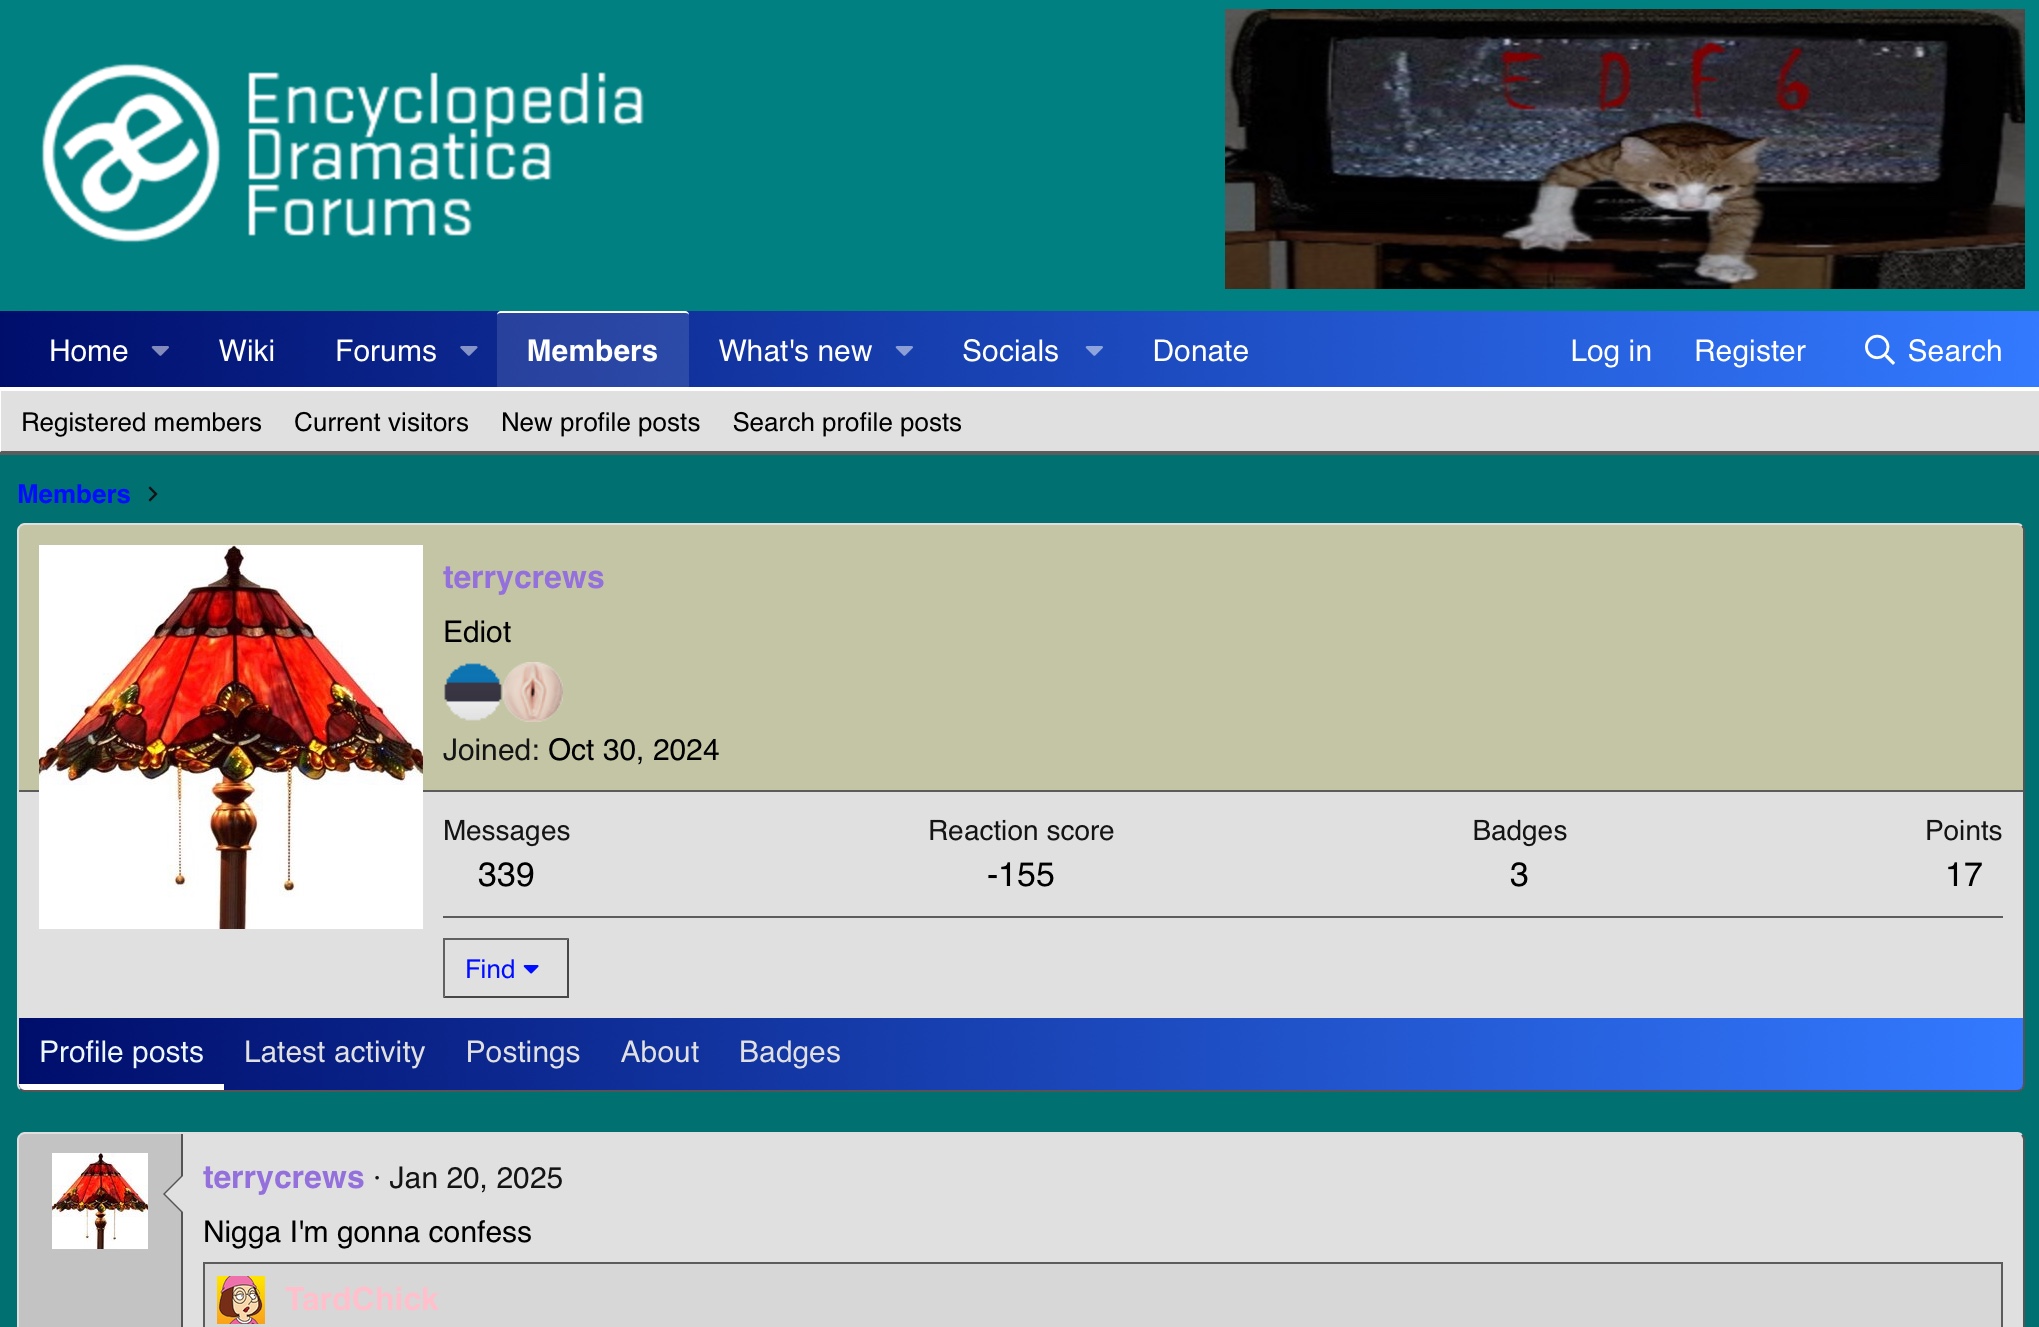Click breadcrumb chevron after Members

click(x=153, y=494)
